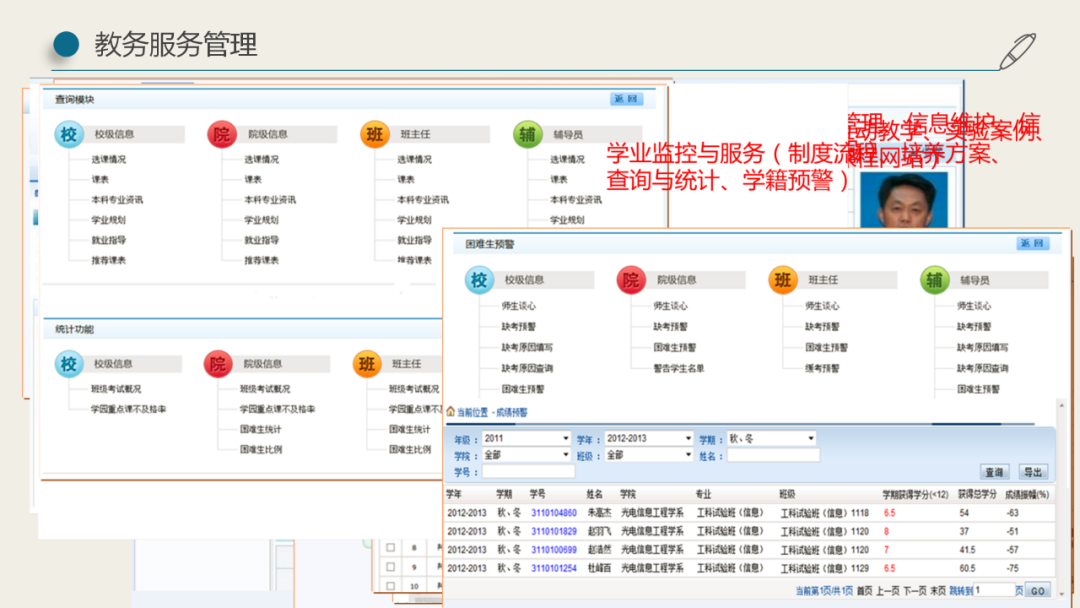The height and width of the screenshot is (608, 1080).
Task: Click the home icon beside 当前位置
Action: [x=450, y=412]
